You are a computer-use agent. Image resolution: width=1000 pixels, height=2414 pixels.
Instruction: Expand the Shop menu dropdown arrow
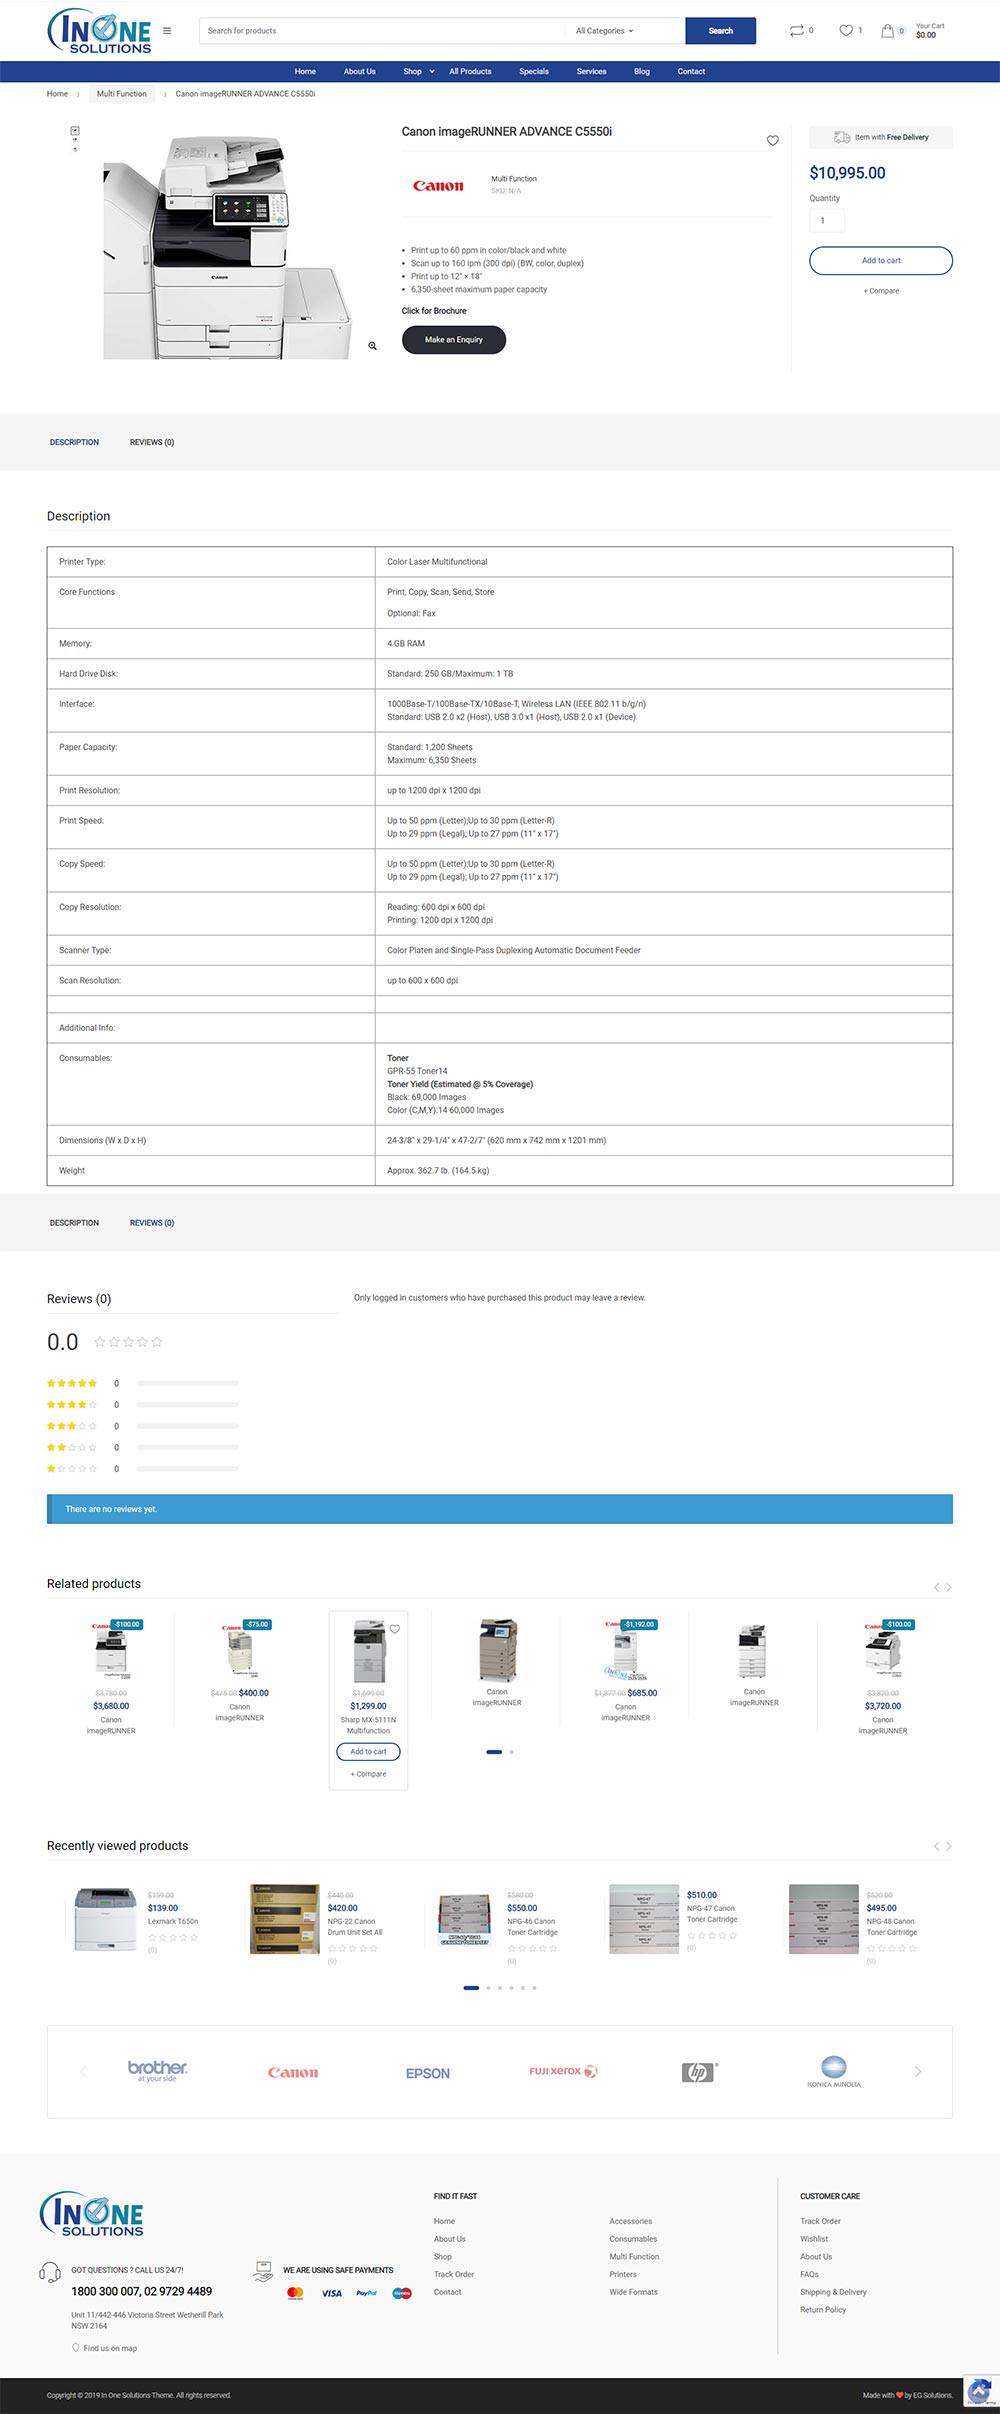[432, 71]
